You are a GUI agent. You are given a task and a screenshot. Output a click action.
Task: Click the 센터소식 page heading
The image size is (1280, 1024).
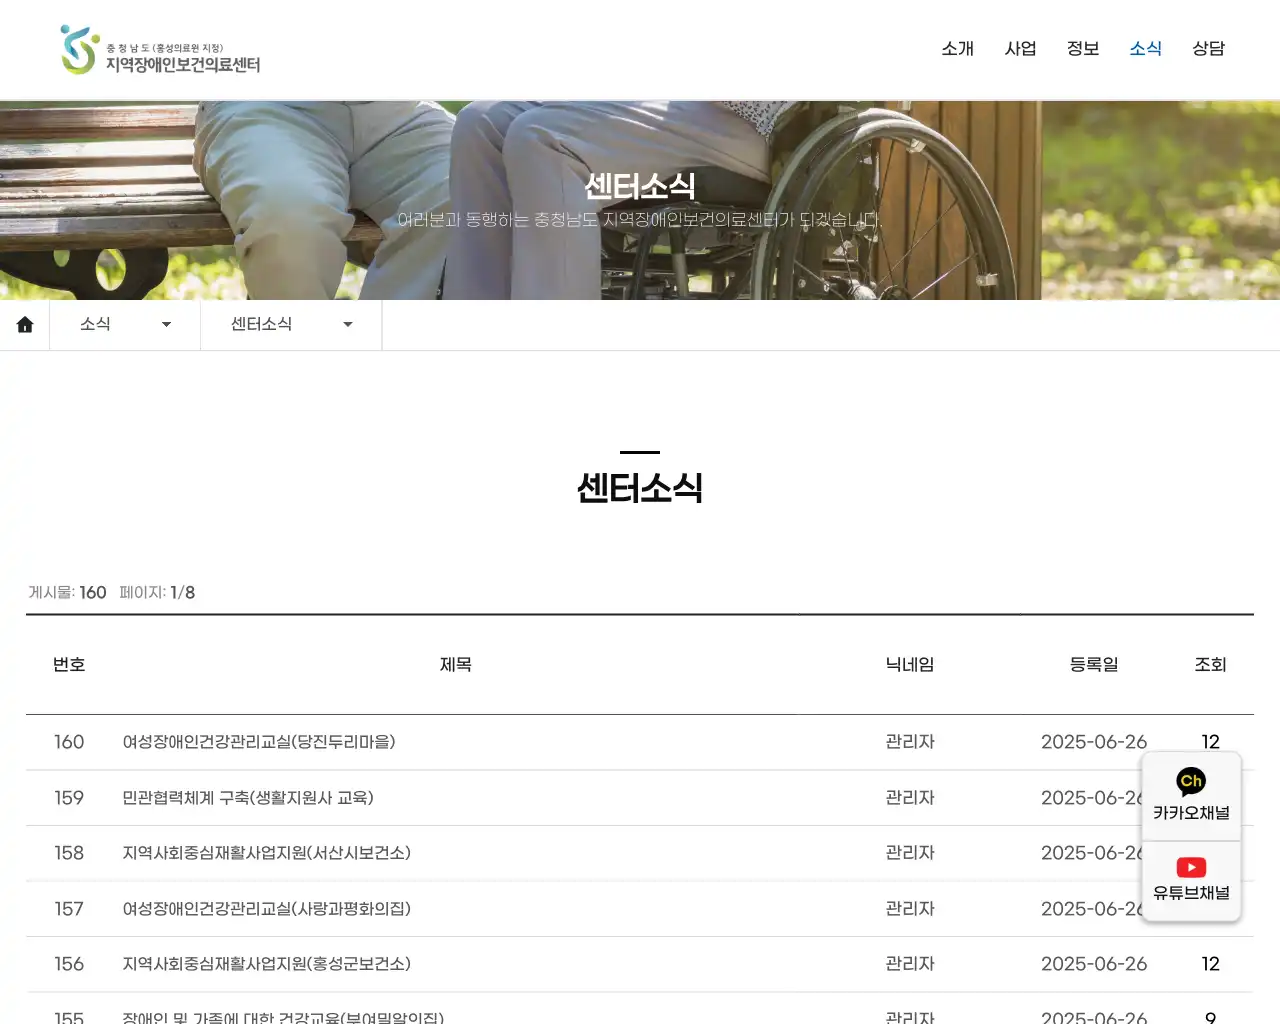pyautogui.click(x=640, y=488)
